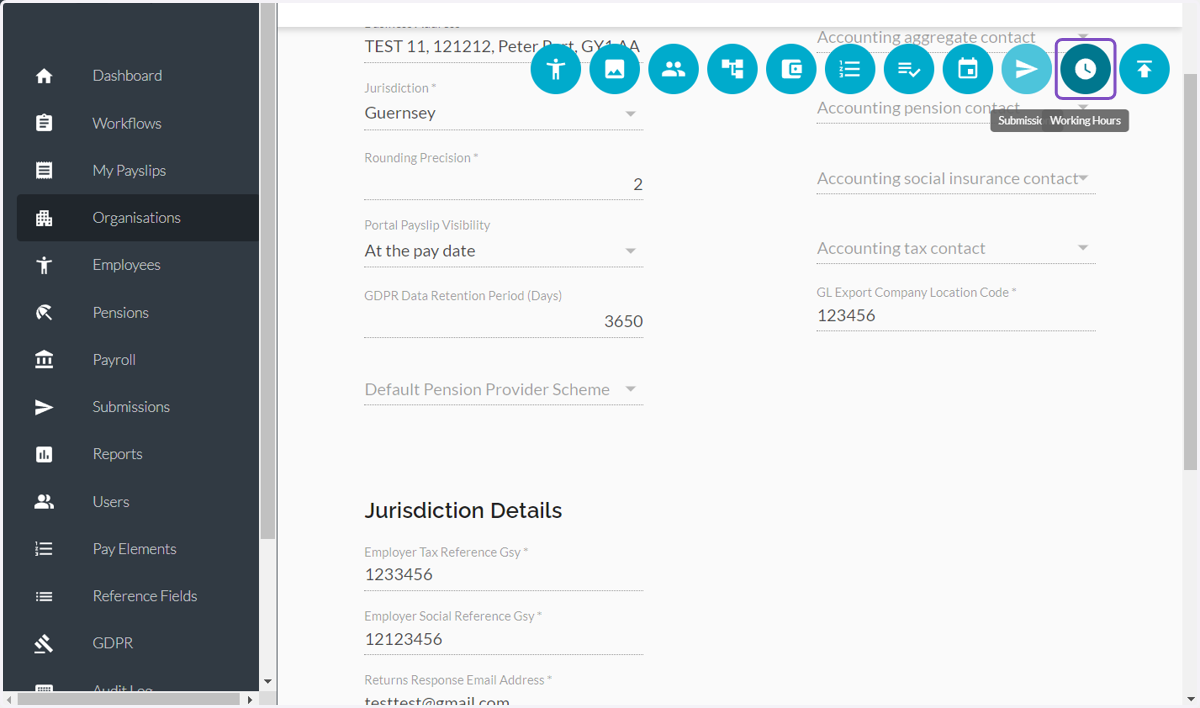Image resolution: width=1200 pixels, height=708 pixels.
Task: Open Accounting social insurance contact dropdown
Action: [x=956, y=178]
